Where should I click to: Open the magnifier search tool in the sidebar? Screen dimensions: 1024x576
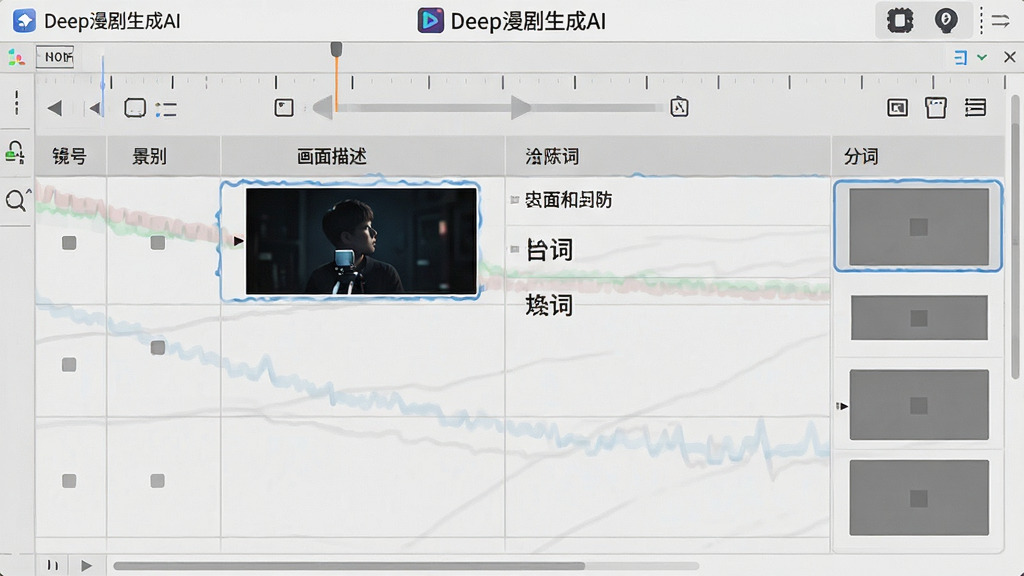pyautogui.click(x=16, y=200)
